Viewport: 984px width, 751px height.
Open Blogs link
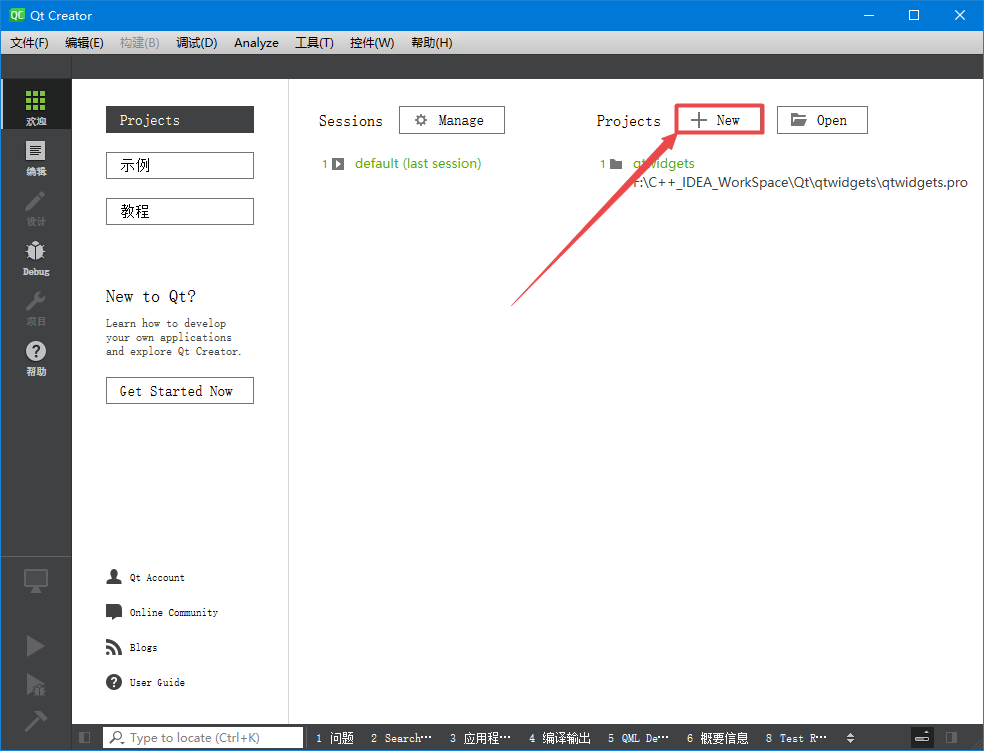pos(143,647)
